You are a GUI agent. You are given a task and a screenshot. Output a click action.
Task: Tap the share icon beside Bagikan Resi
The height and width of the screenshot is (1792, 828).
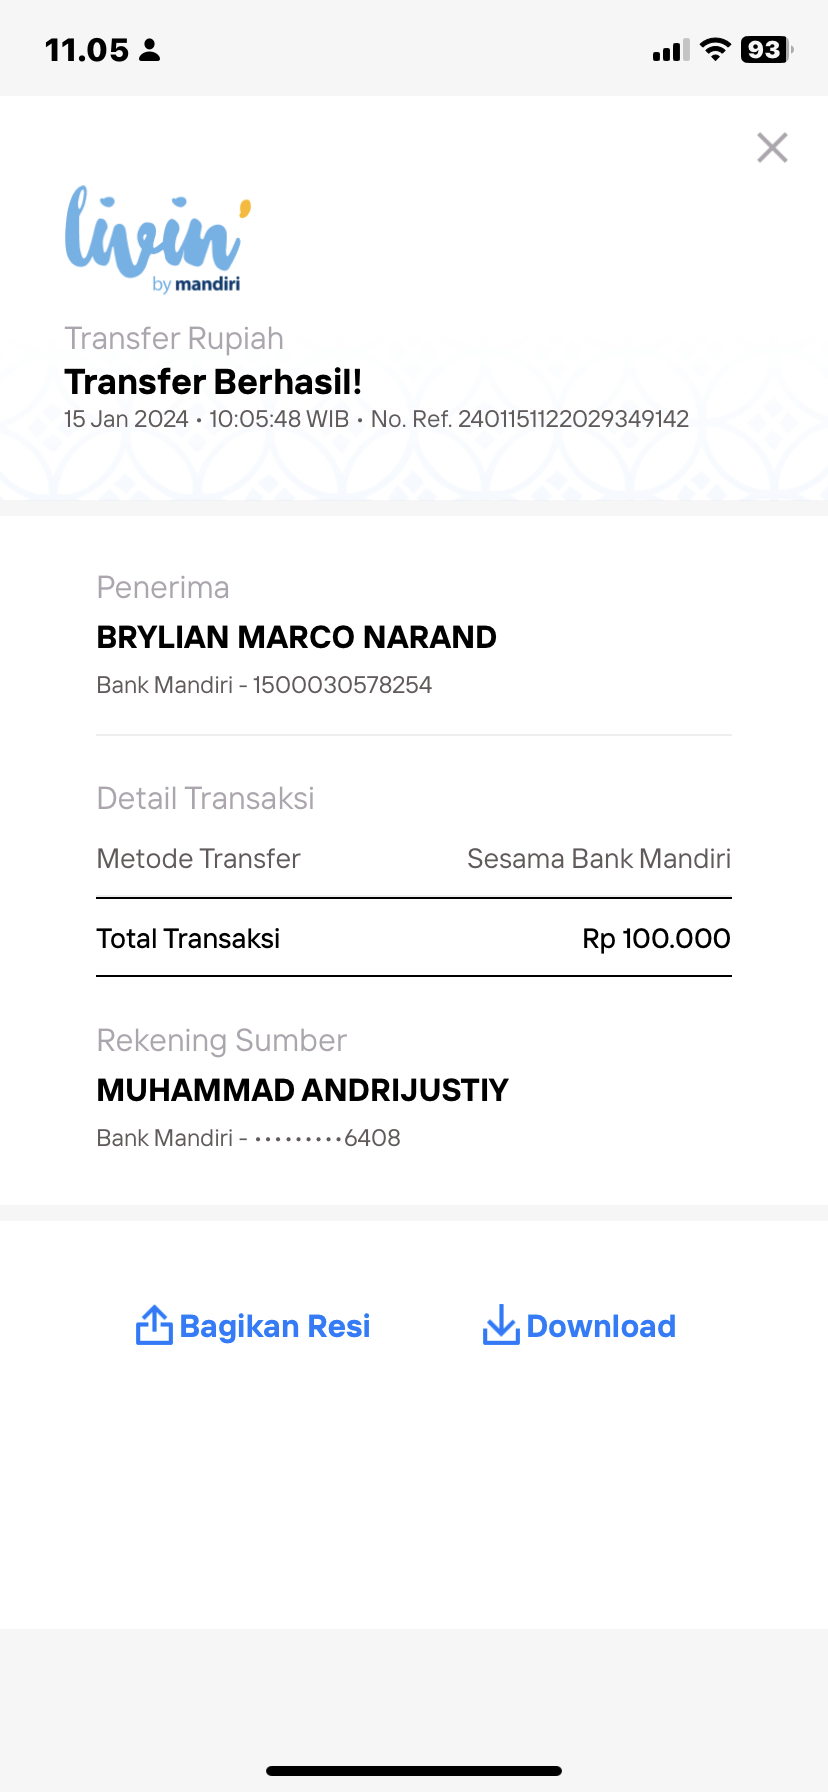click(154, 1325)
